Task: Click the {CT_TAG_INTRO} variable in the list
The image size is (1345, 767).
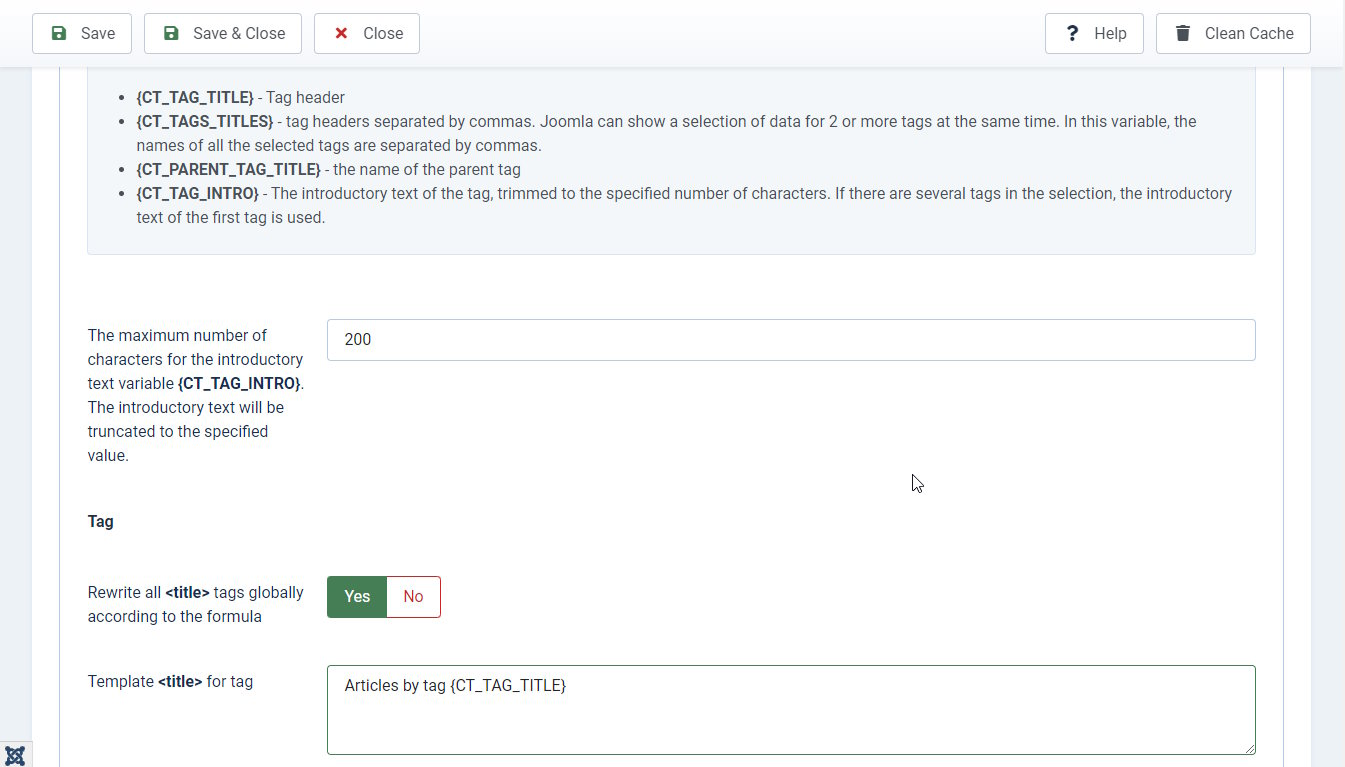Action: 197,193
